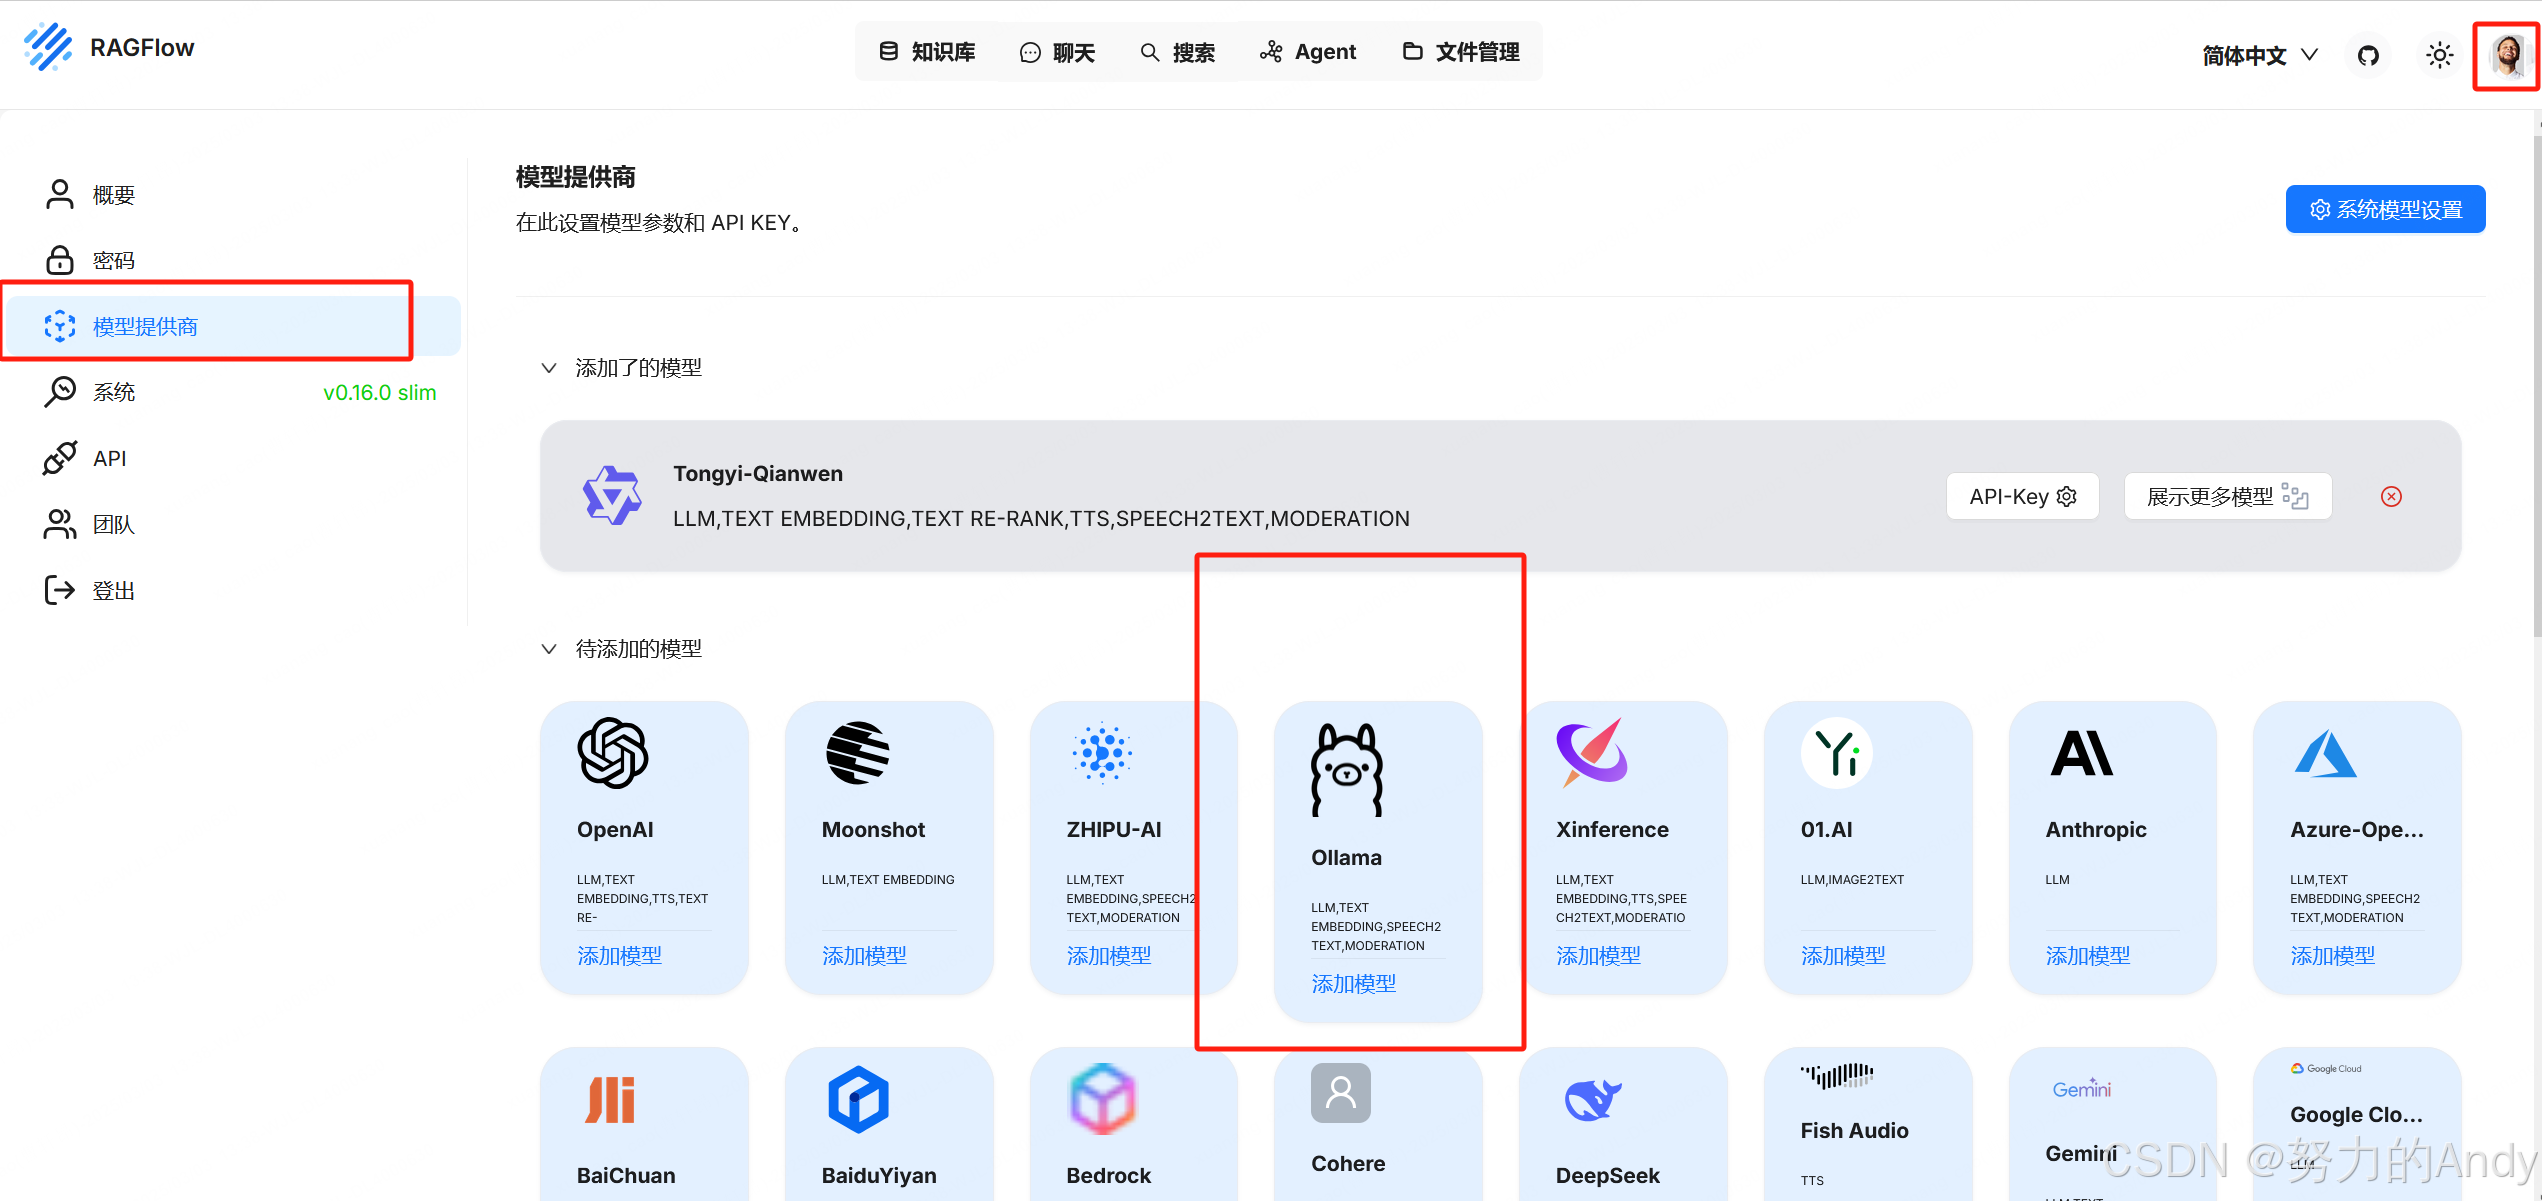Viewport: 2542px width, 1201px height.
Task: Click the Fish Audio card title
Action: pyautogui.click(x=1854, y=1131)
